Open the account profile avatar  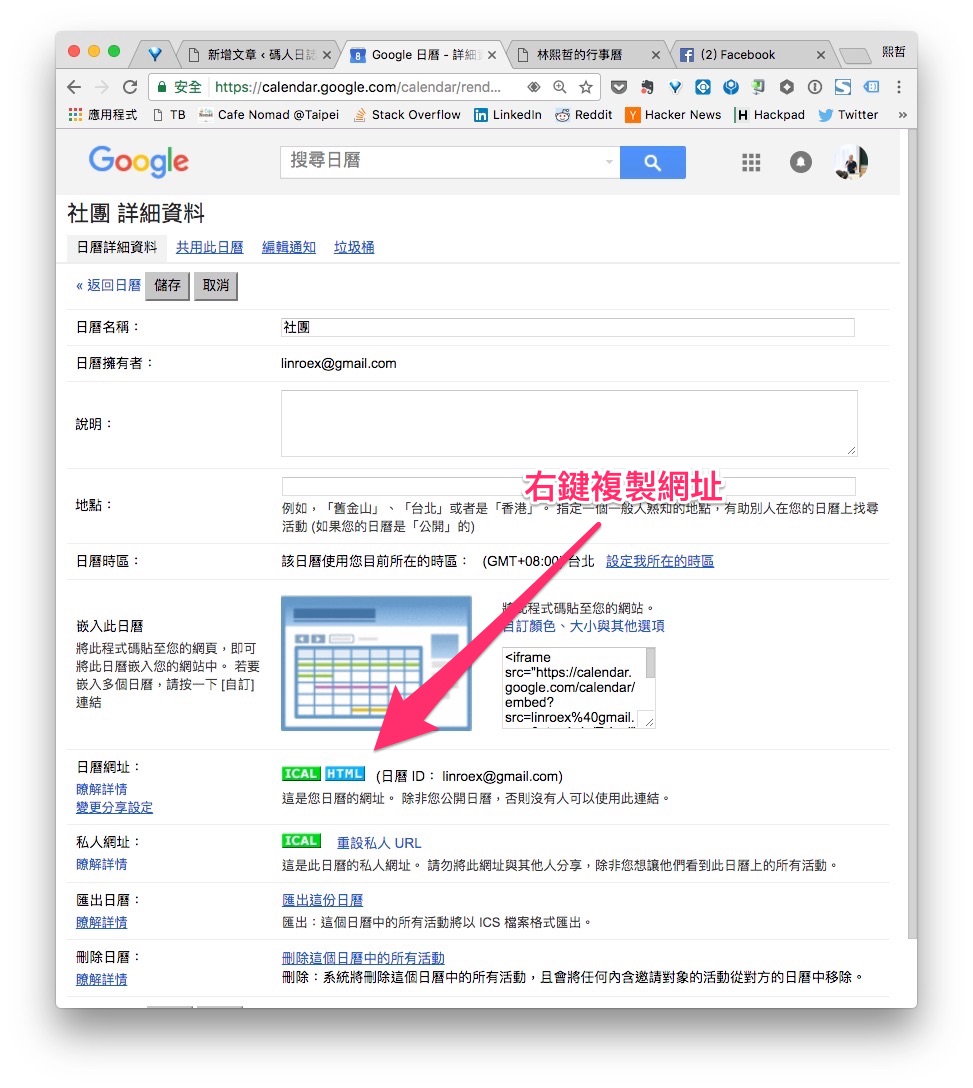point(852,162)
